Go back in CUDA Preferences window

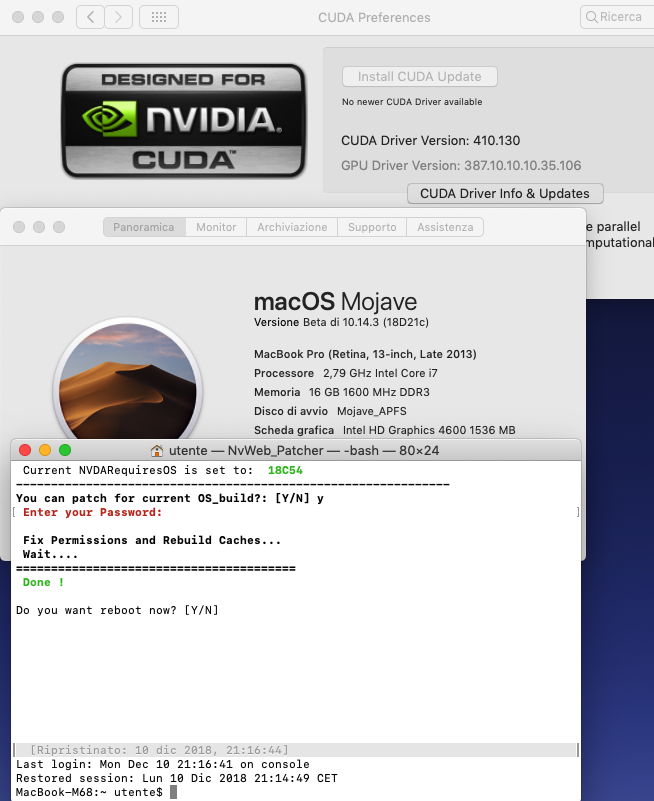pos(90,17)
